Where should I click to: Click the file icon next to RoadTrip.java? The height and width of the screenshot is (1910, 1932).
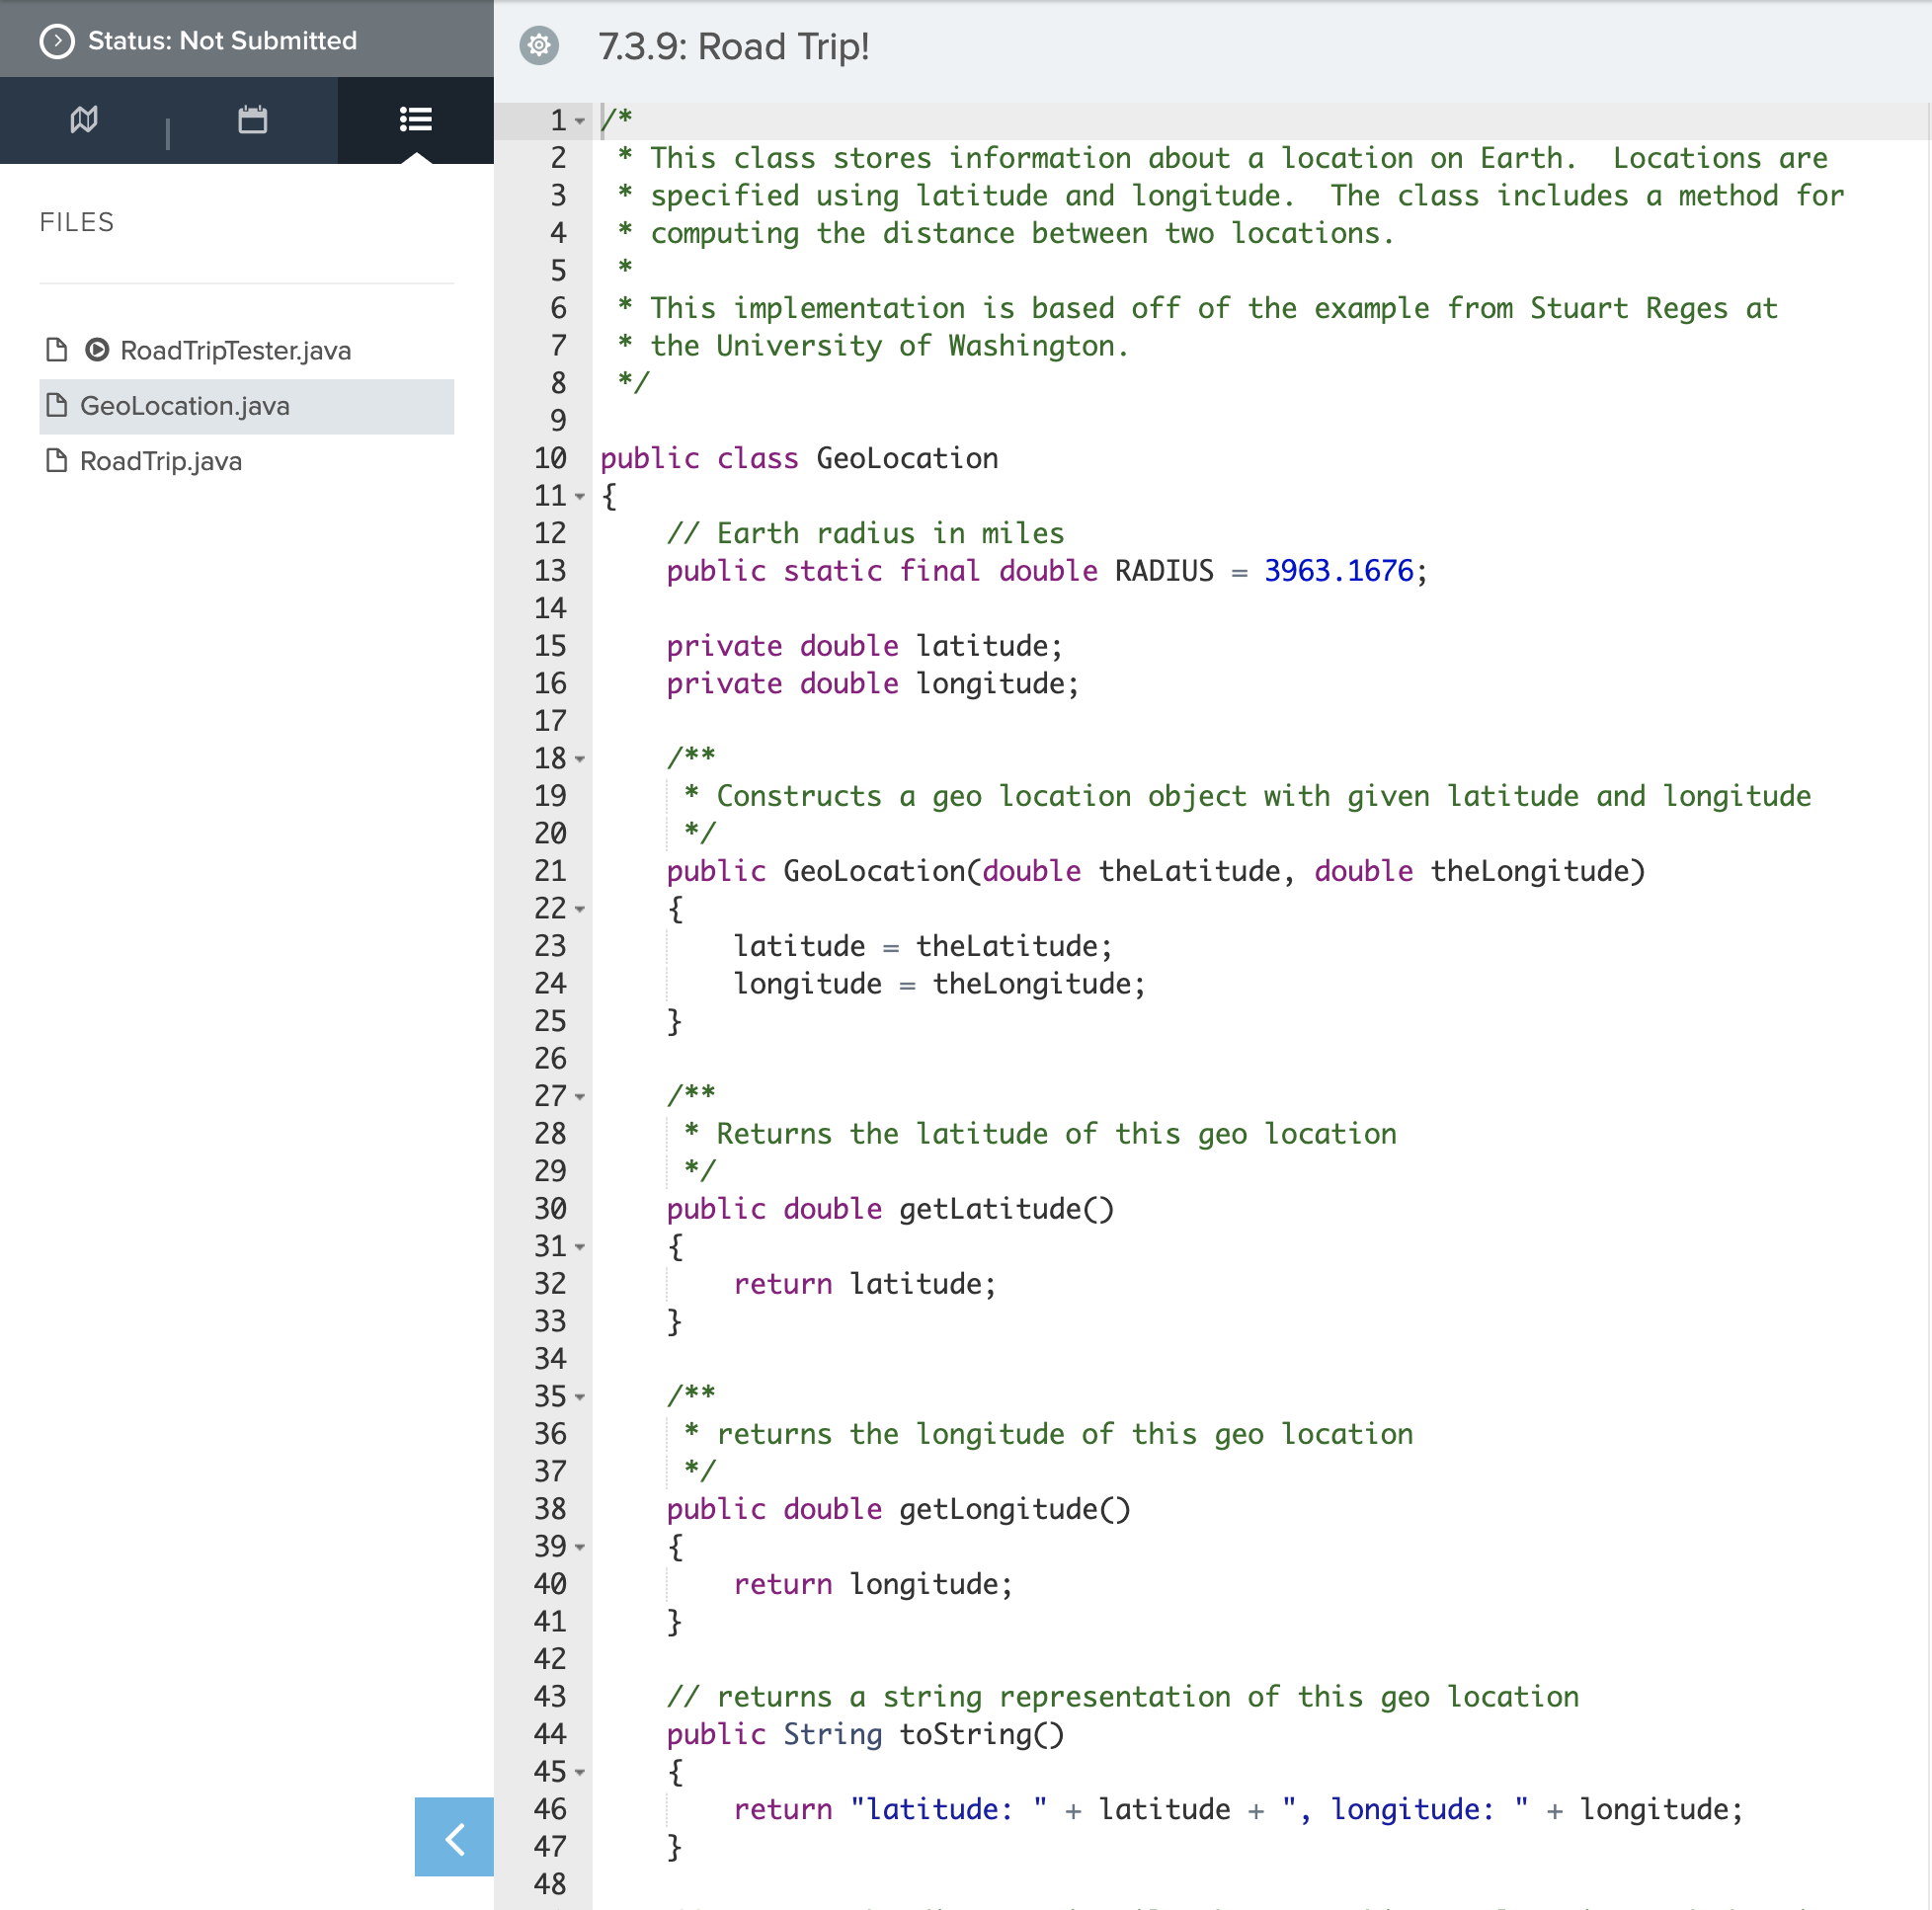point(56,461)
